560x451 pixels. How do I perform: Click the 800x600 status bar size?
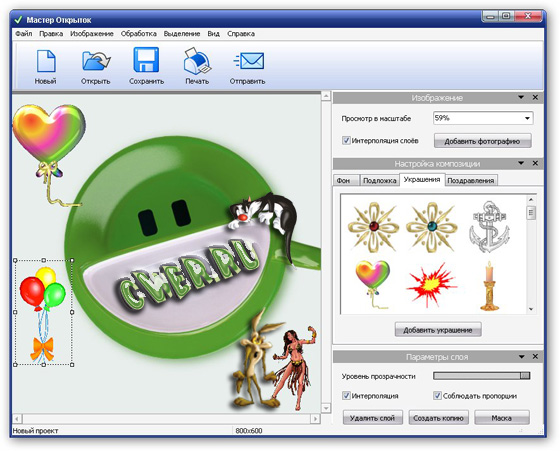249,431
